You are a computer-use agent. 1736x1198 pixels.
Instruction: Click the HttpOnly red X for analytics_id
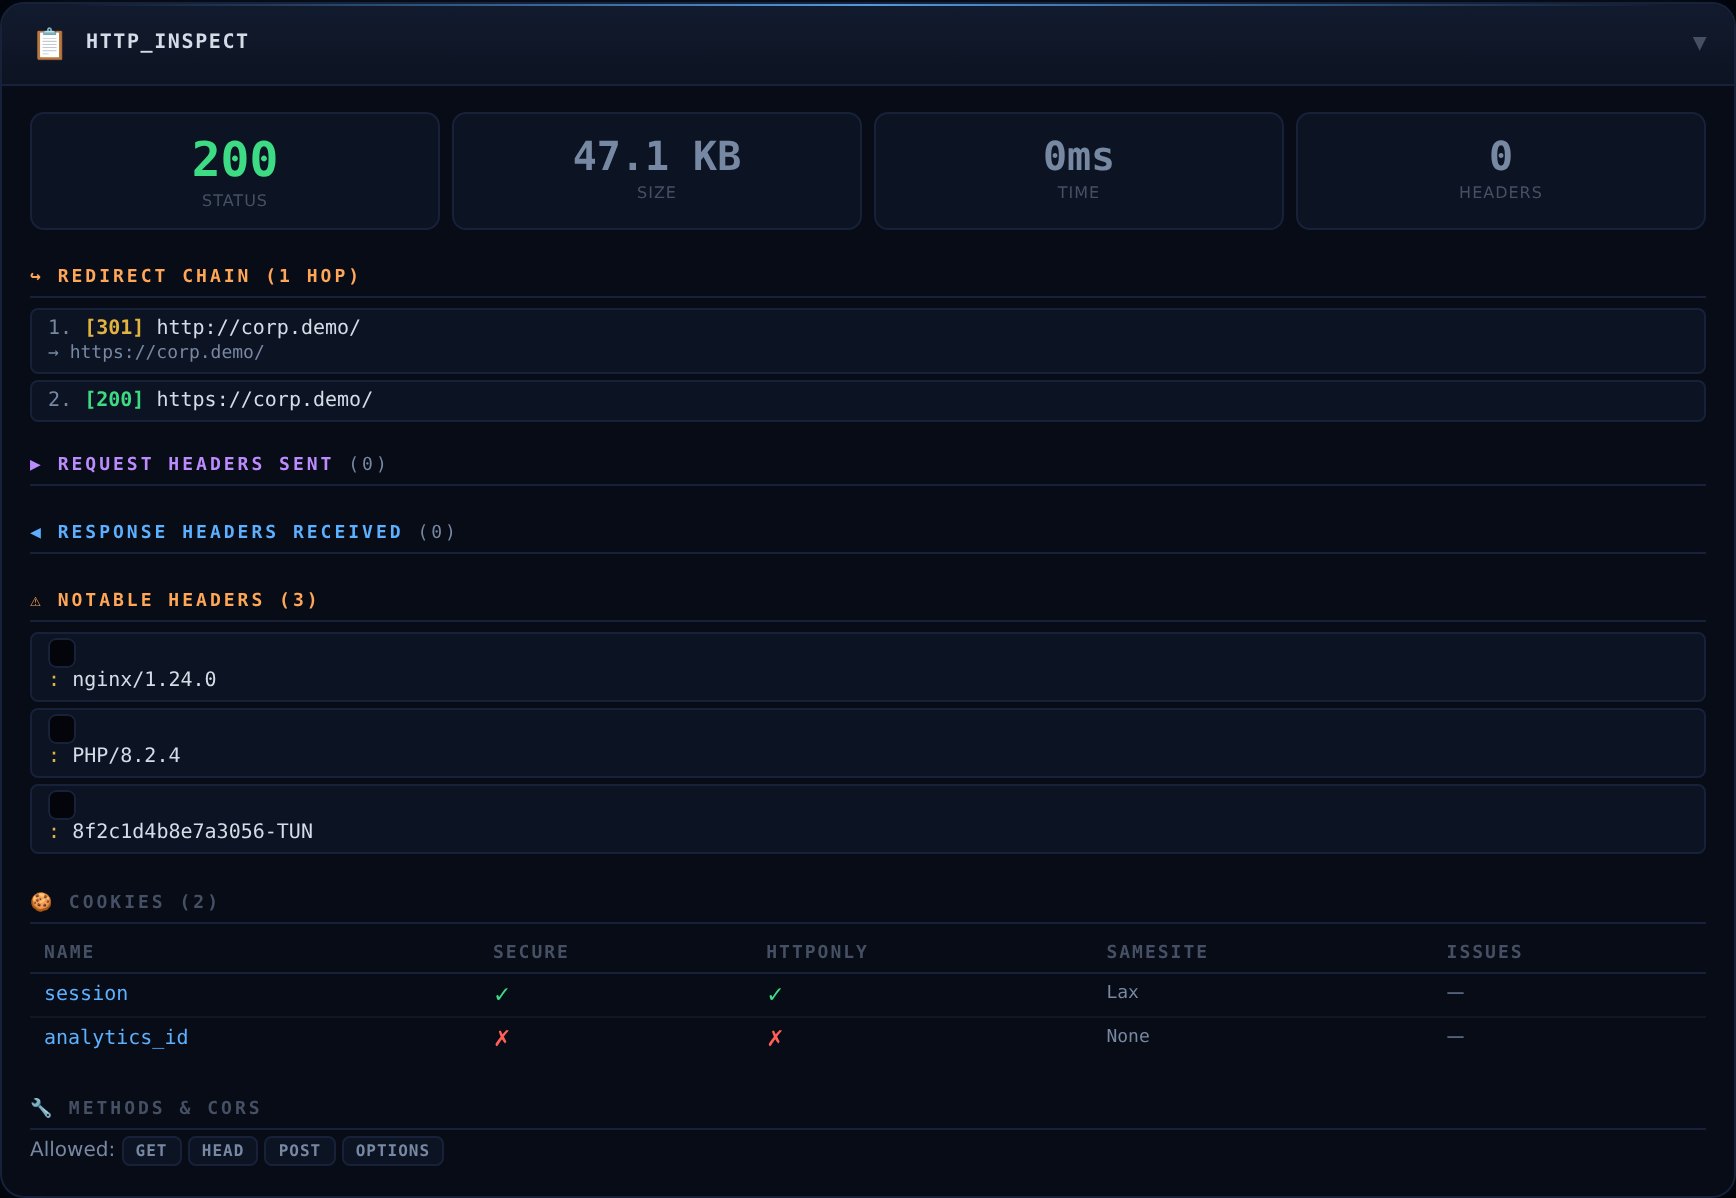(775, 1038)
